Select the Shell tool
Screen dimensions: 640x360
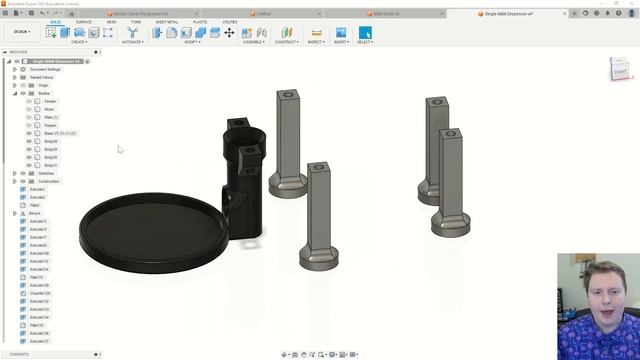click(x=186, y=33)
